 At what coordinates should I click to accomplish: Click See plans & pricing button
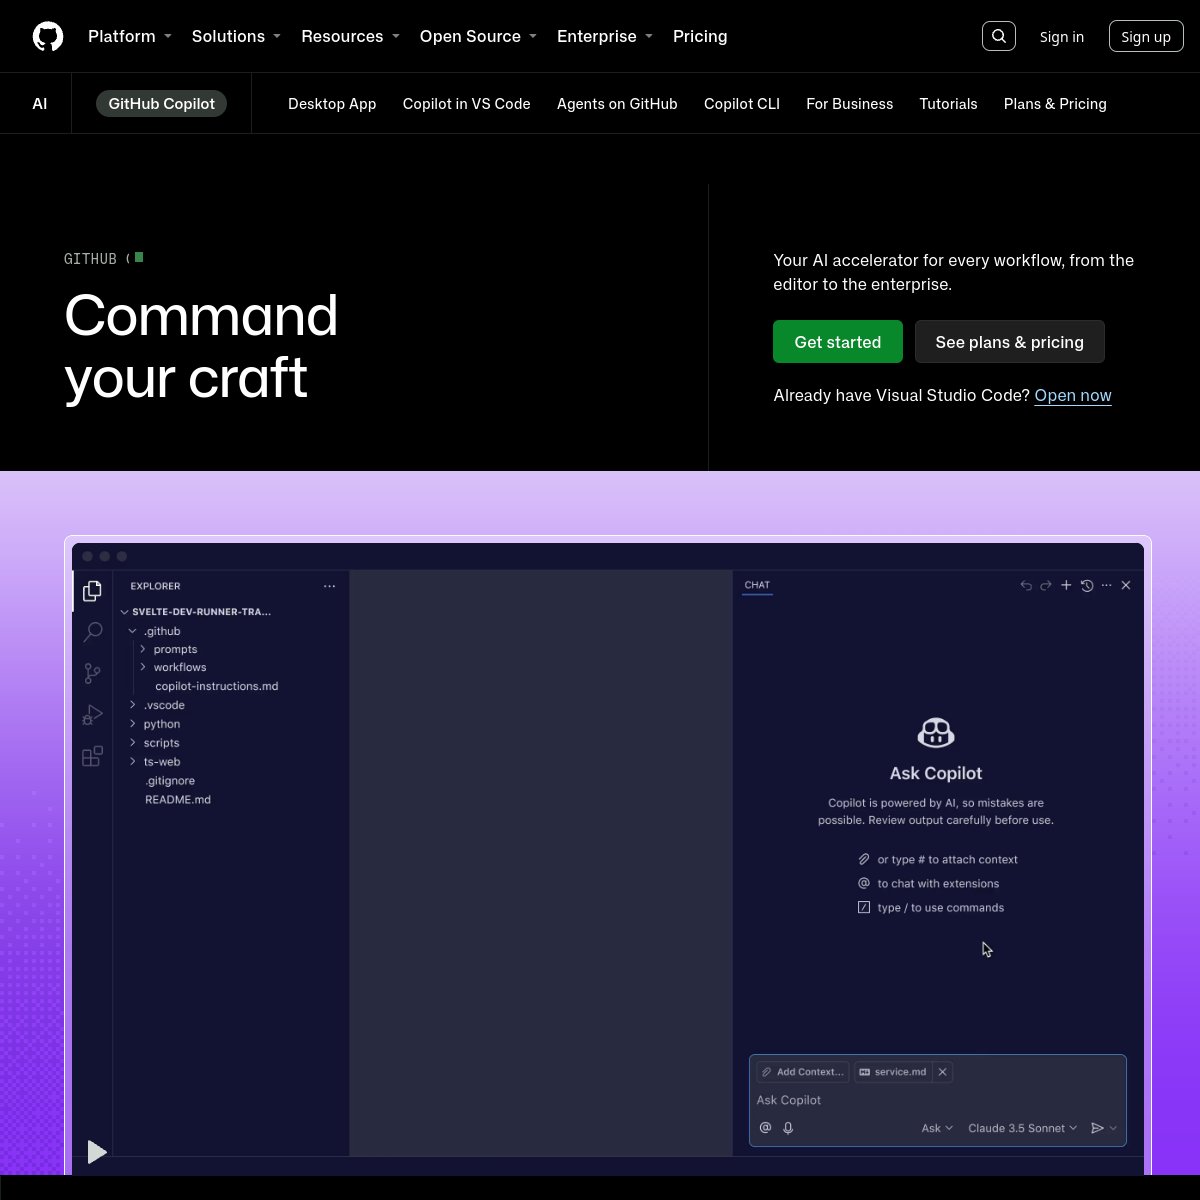click(1010, 342)
